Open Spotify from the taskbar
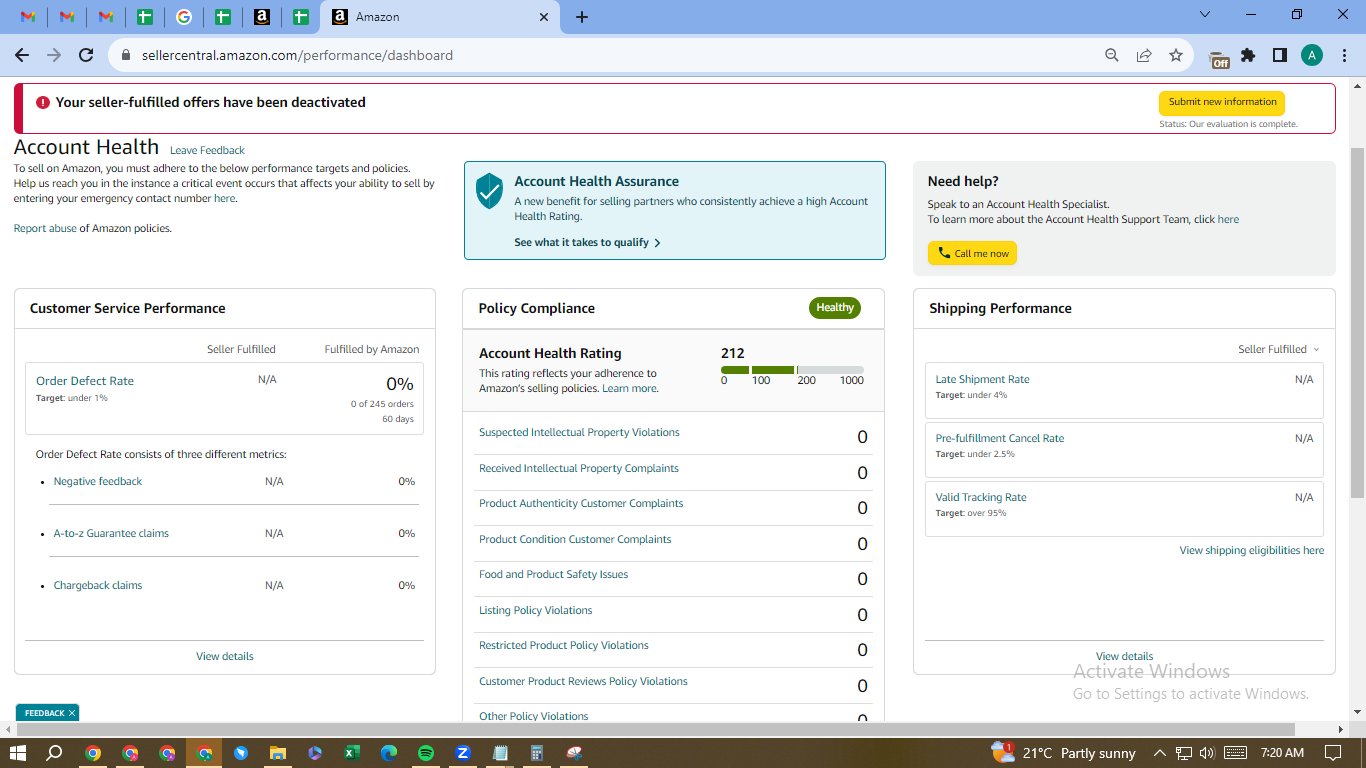The image size is (1366, 768). pos(426,753)
